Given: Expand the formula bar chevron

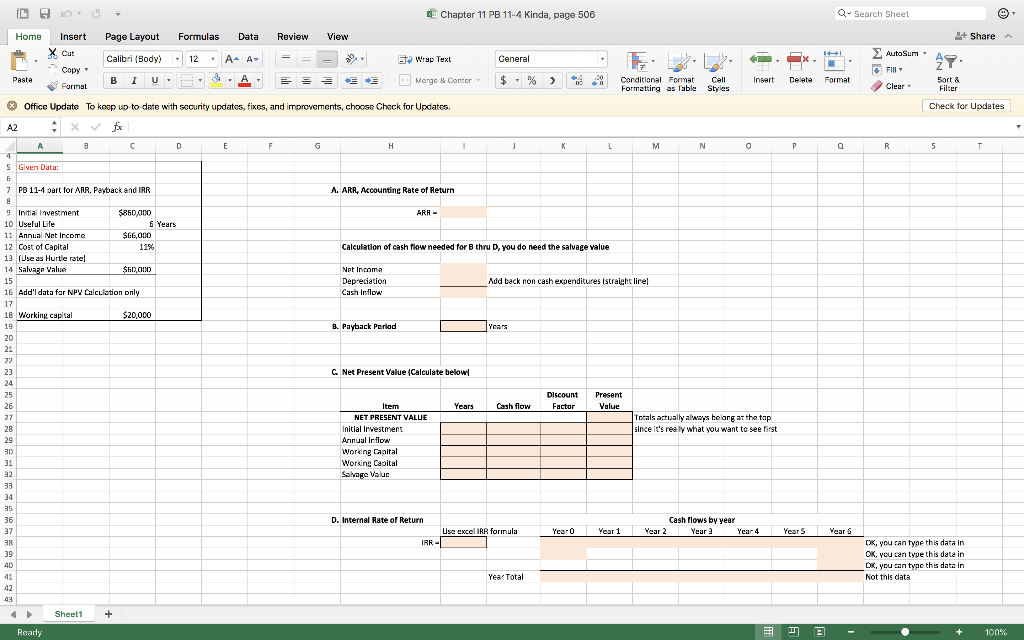Looking at the screenshot, I should (x=1018, y=127).
